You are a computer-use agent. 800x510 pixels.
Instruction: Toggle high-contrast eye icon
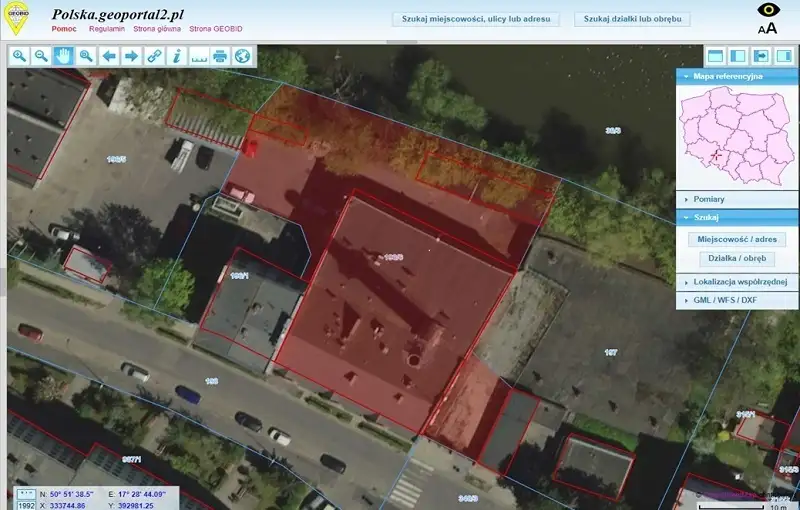[767, 9]
